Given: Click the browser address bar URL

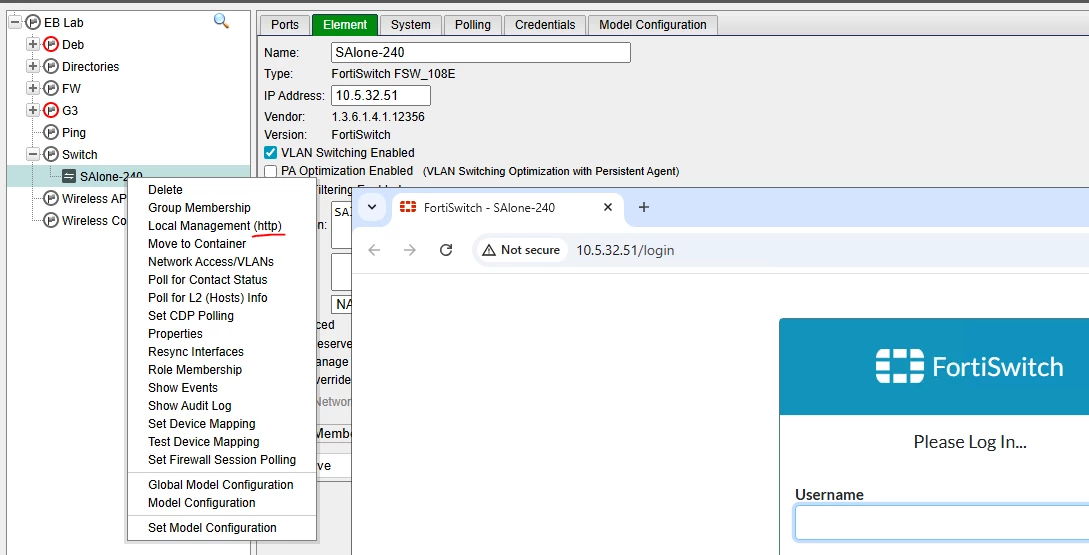Looking at the screenshot, I should tap(625, 250).
